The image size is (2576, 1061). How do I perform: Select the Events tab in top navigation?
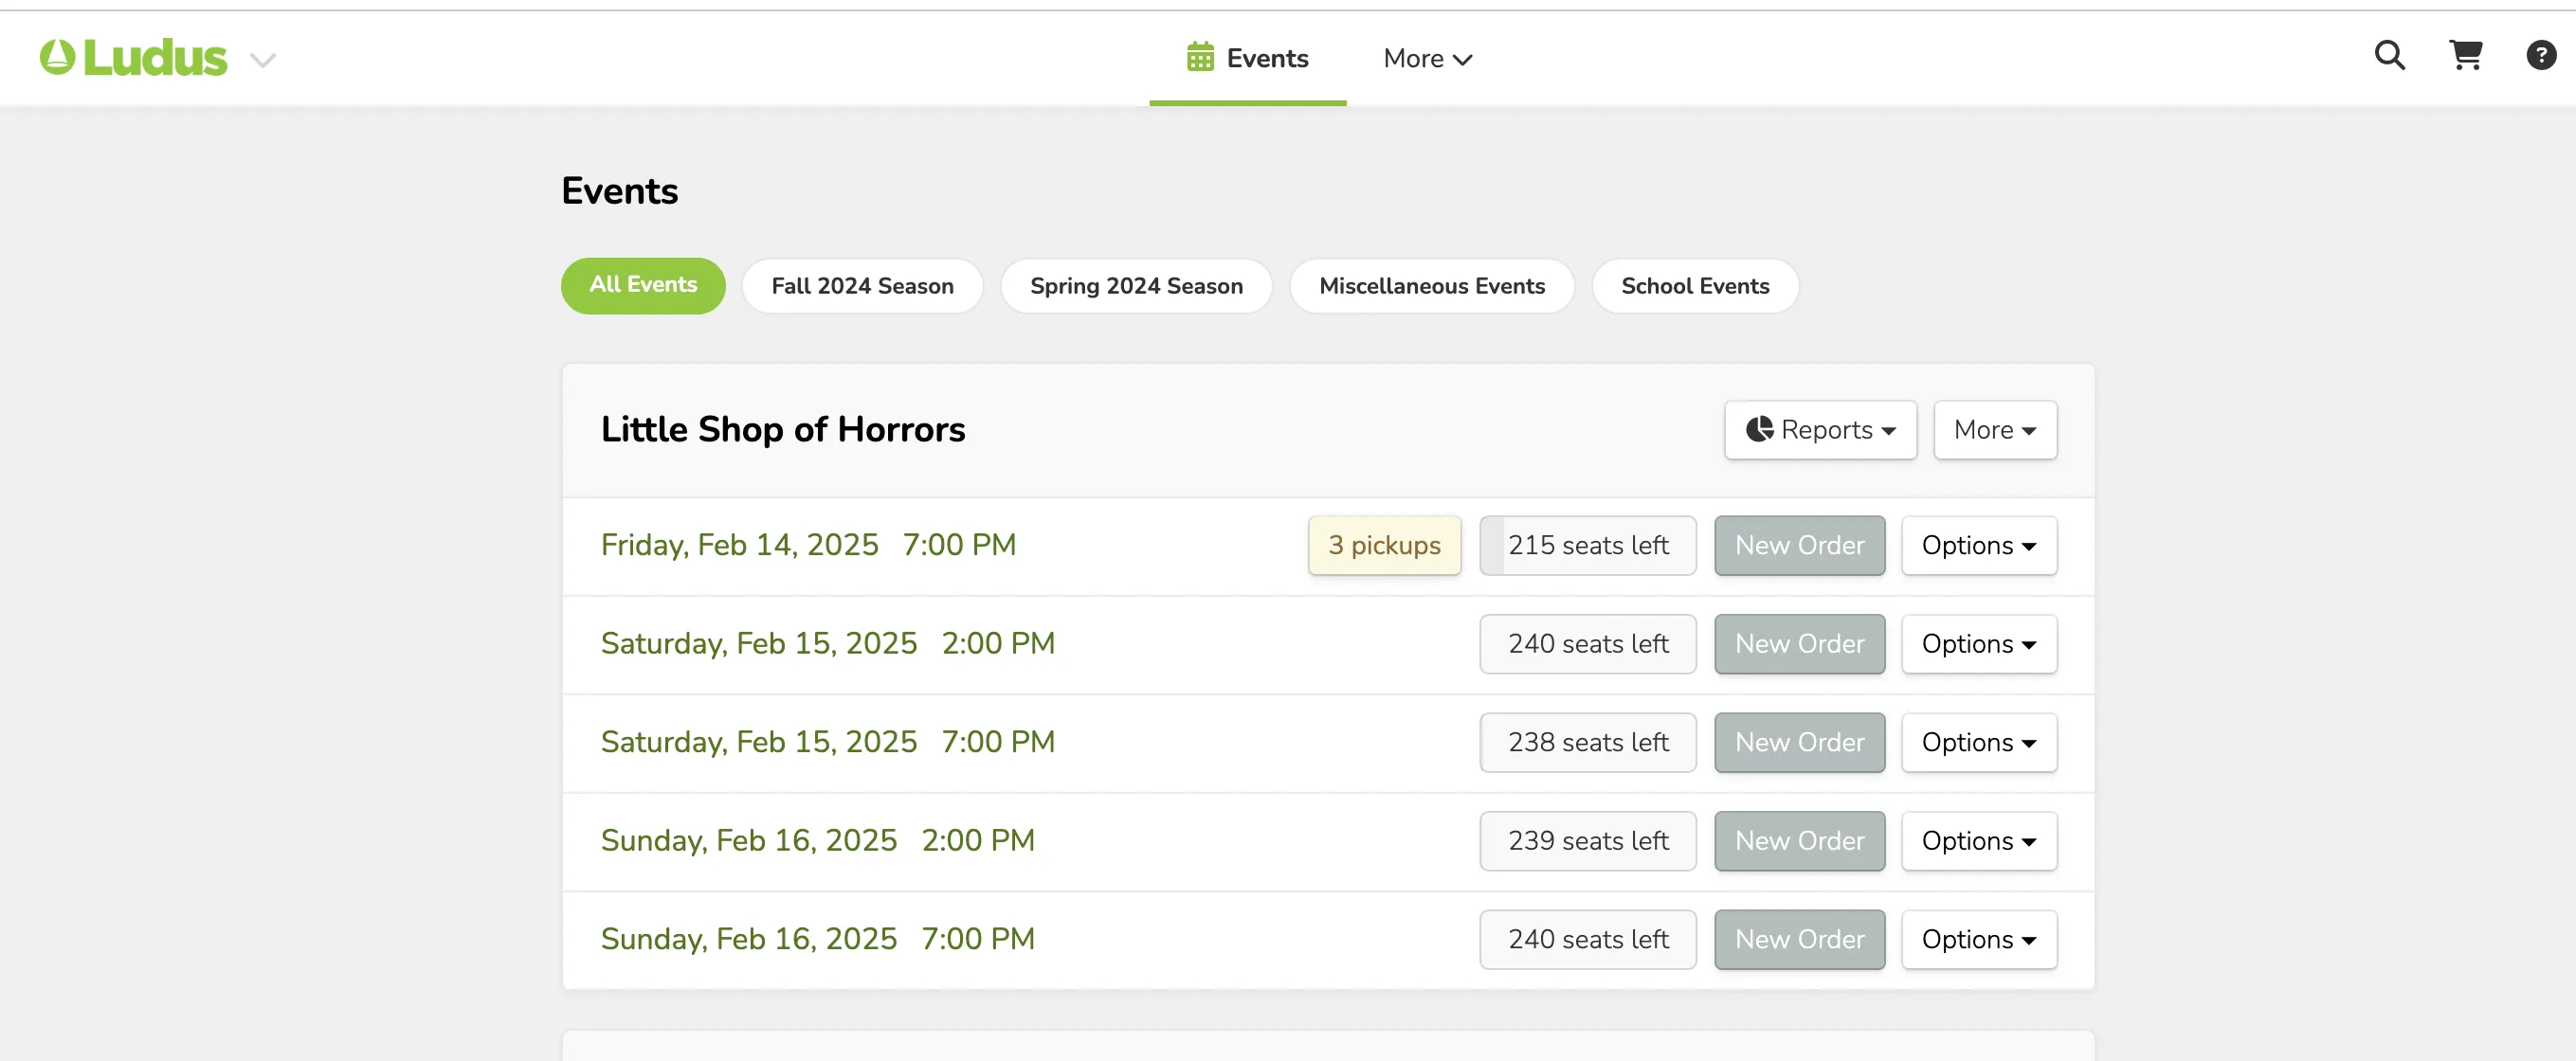(1247, 58)
